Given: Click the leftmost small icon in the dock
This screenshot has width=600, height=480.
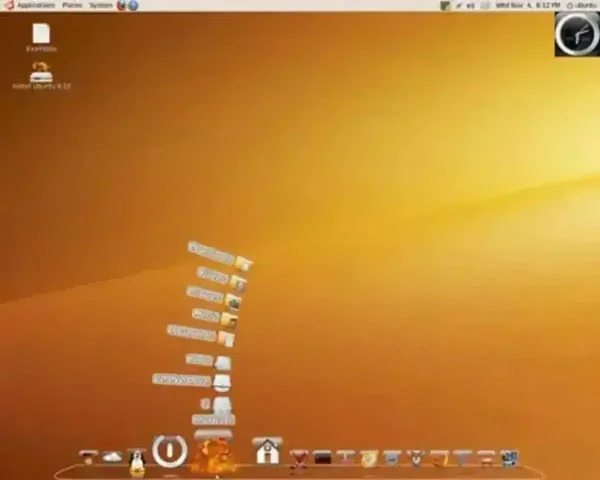Looking at the screenshot, I should [88, 457].
